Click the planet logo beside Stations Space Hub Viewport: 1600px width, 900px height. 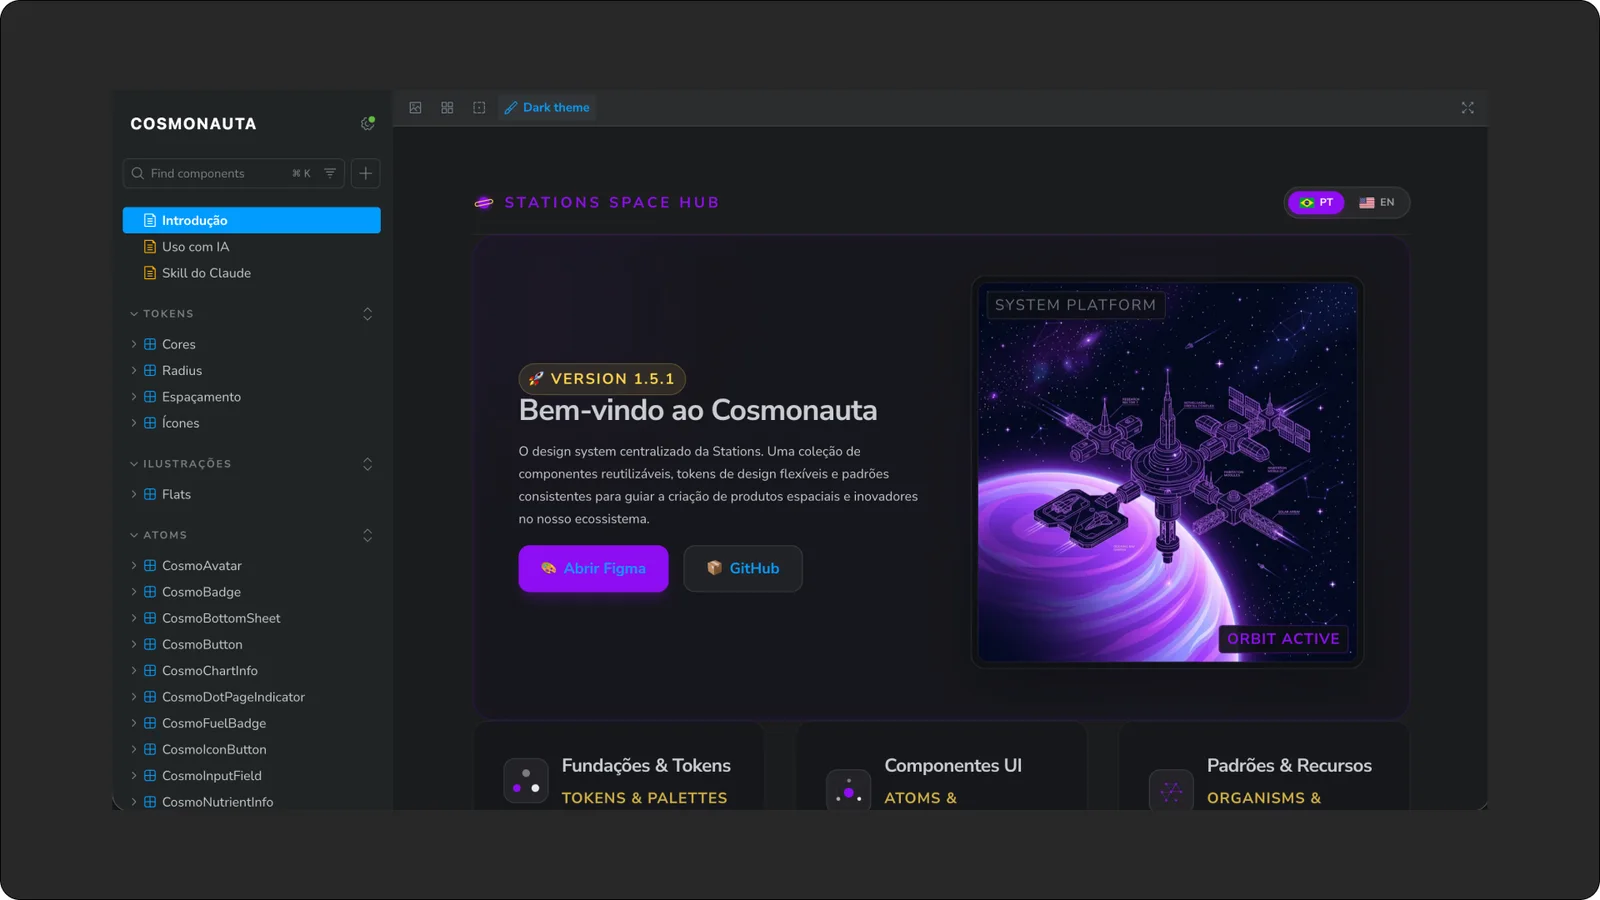(484, 202)
